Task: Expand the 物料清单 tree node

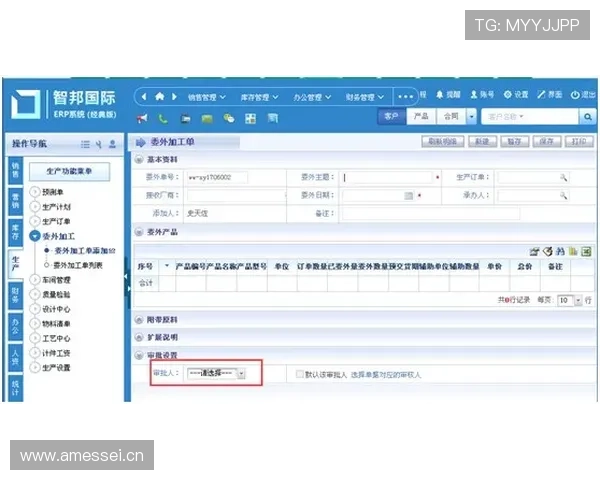Action: tap(35, 323)
